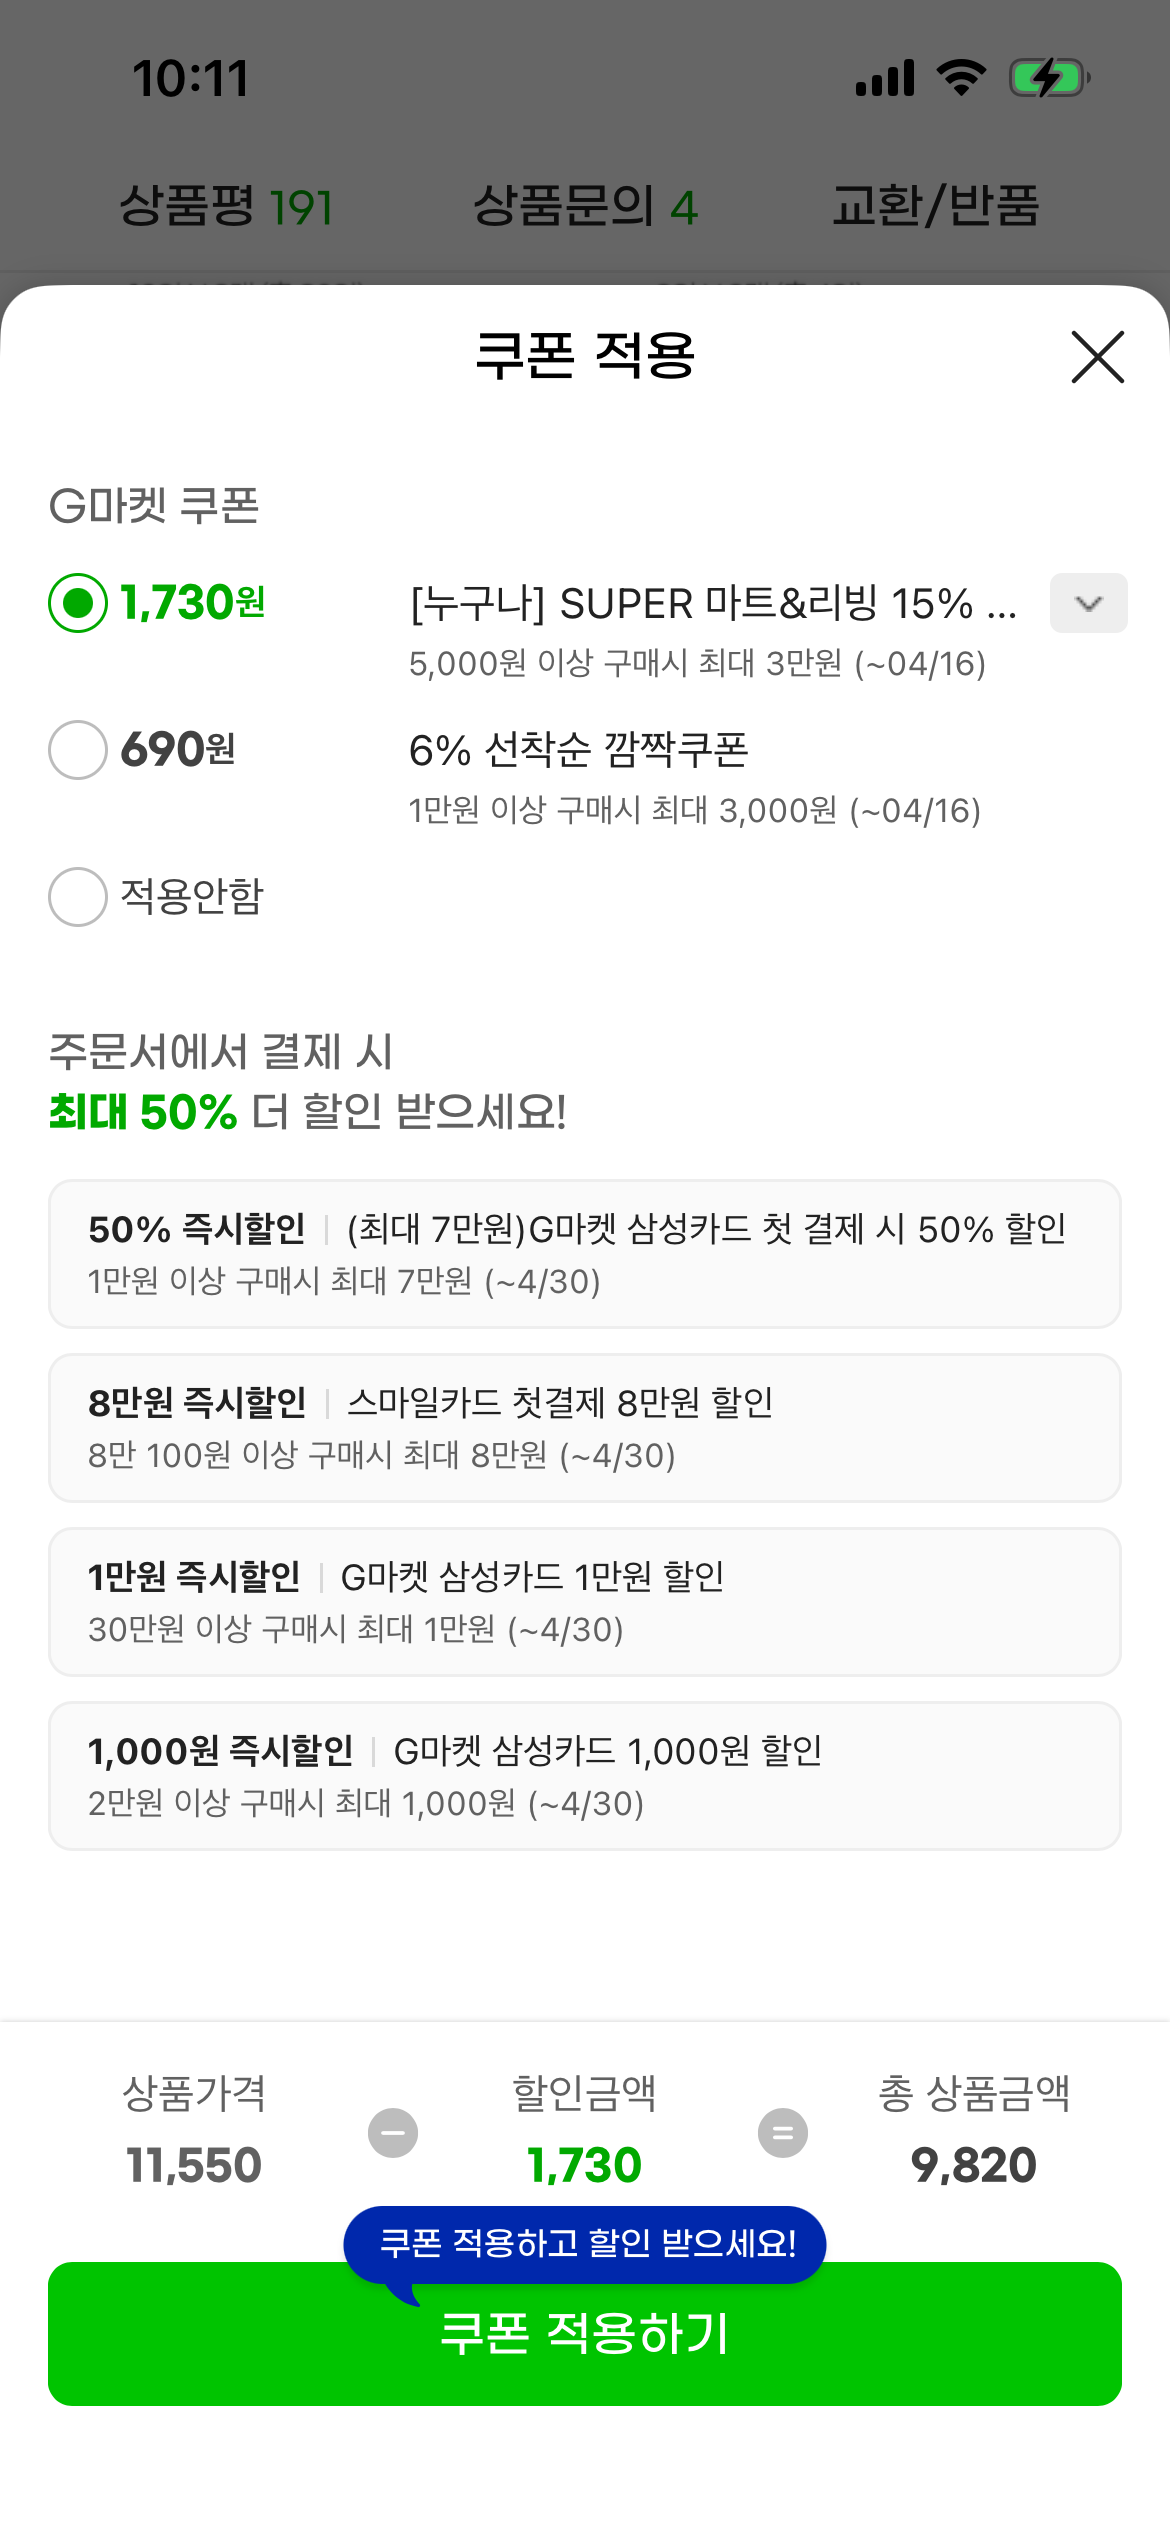This screenshot has height=2532, width=1170.
Task: Tap the Wi-Fi status icon
Action: [961, 77]
